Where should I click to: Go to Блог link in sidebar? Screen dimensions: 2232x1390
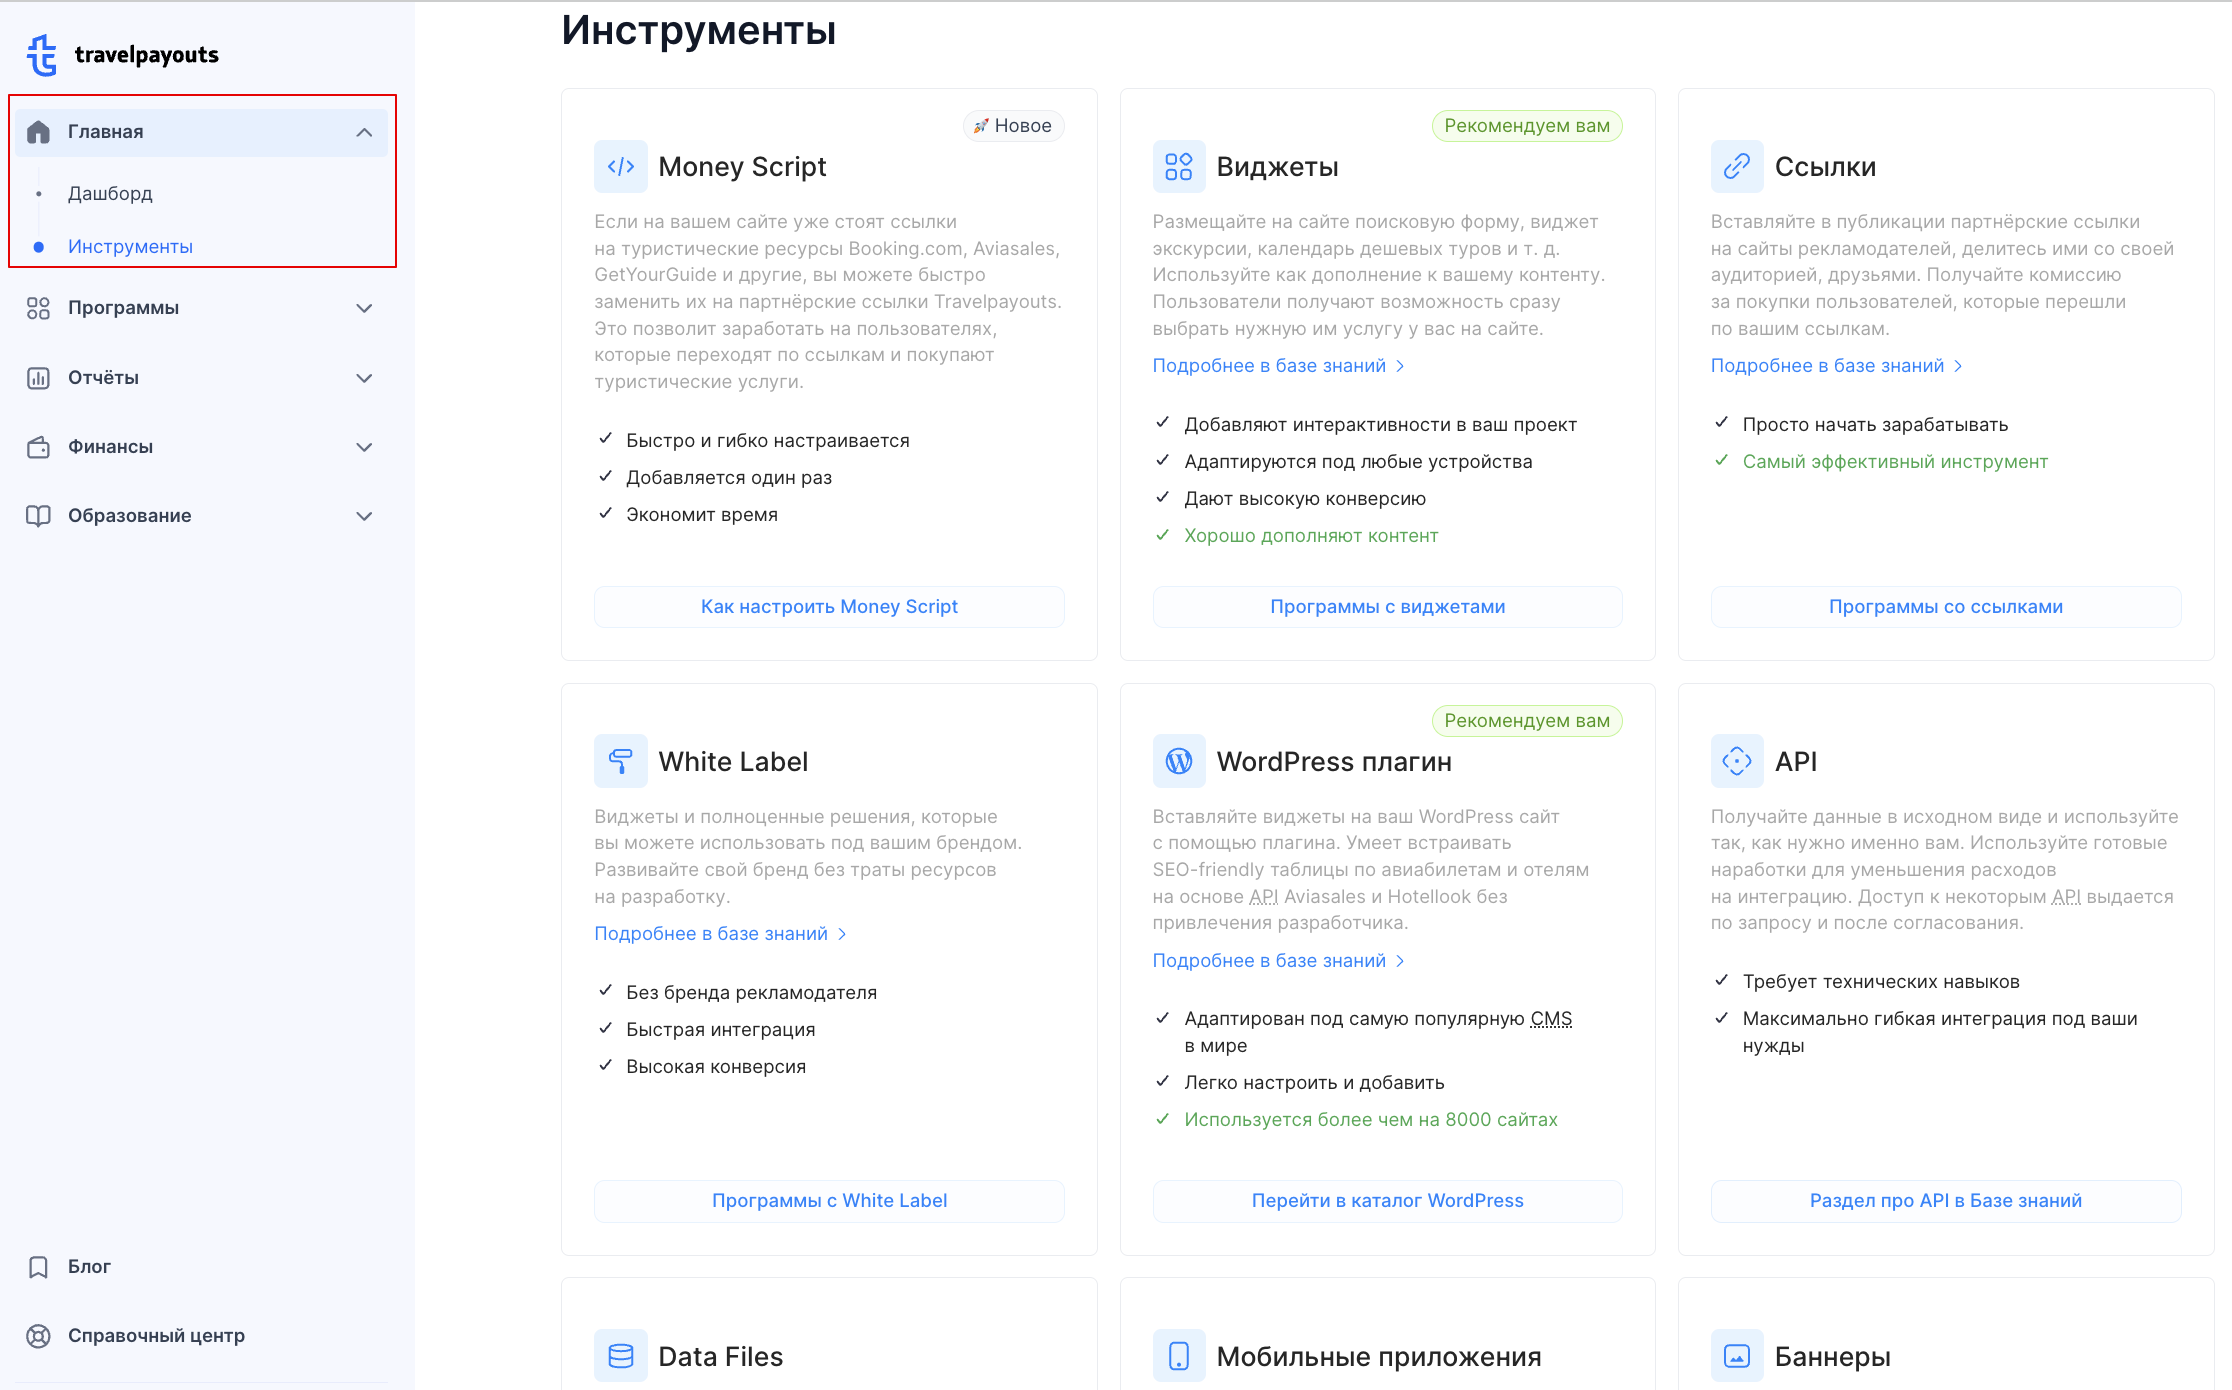coord(89,1267)
